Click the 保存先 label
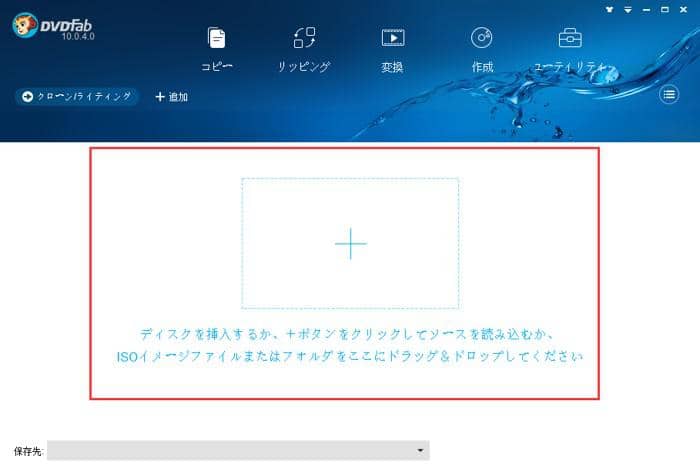 point(28,451)
